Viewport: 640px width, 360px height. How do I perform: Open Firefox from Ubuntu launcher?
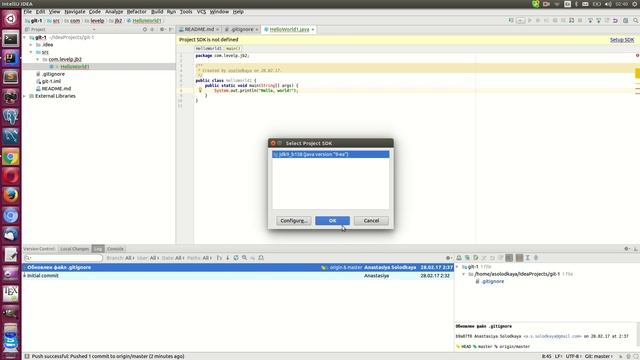[11, 196]
